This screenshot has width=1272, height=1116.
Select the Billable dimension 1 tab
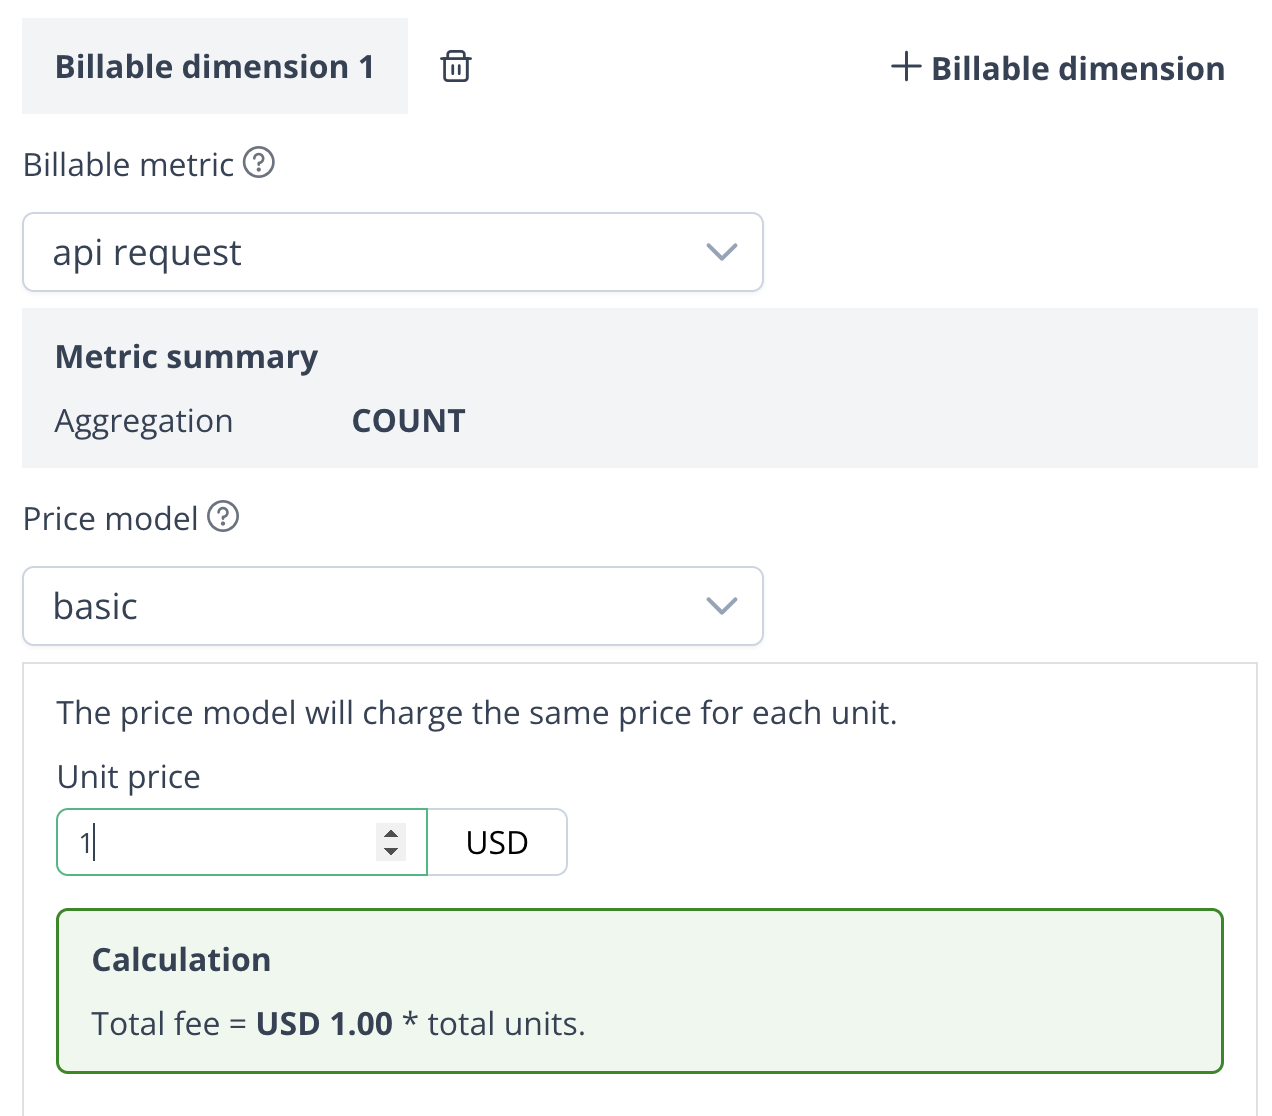tap(214, 67)
